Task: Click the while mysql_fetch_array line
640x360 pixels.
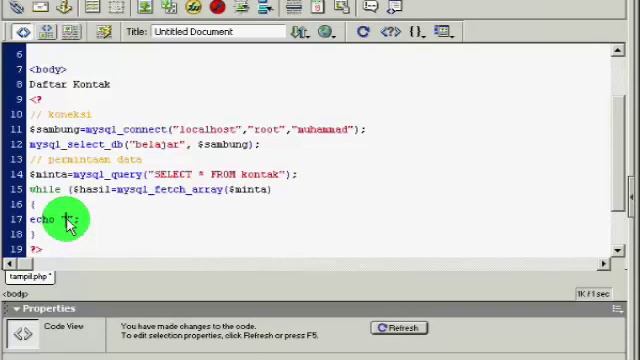Action: (x=150, y=190)
